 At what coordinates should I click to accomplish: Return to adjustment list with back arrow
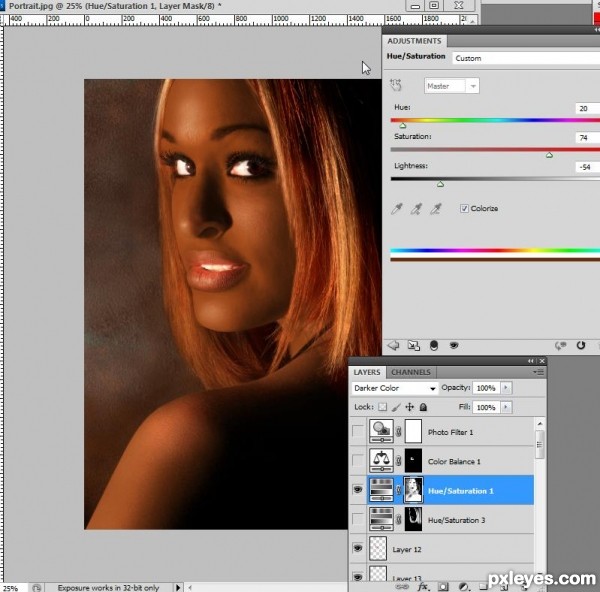click(x=393, y=346)
